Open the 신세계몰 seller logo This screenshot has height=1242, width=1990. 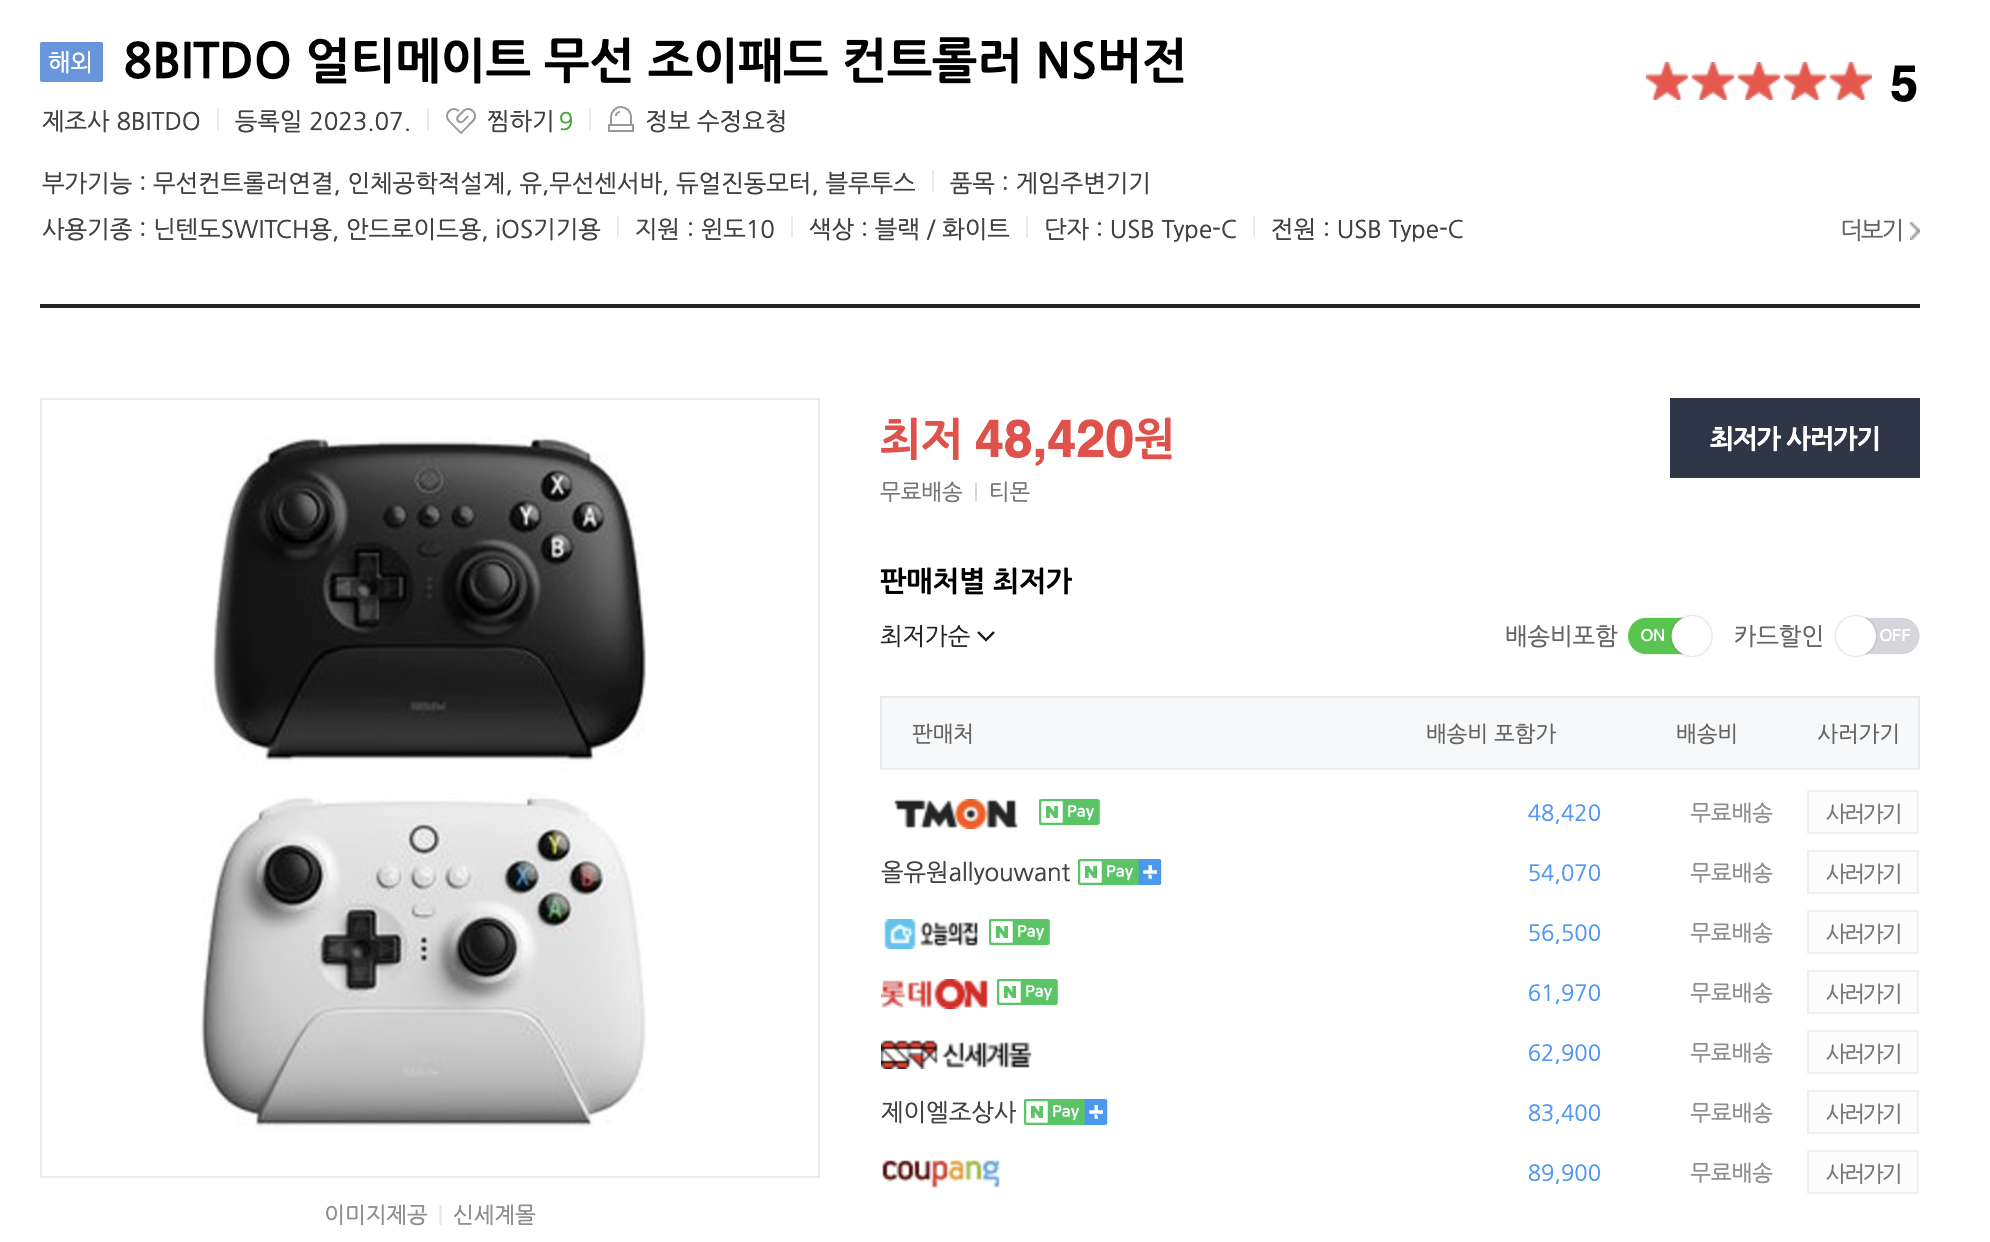coord(956,1054)
